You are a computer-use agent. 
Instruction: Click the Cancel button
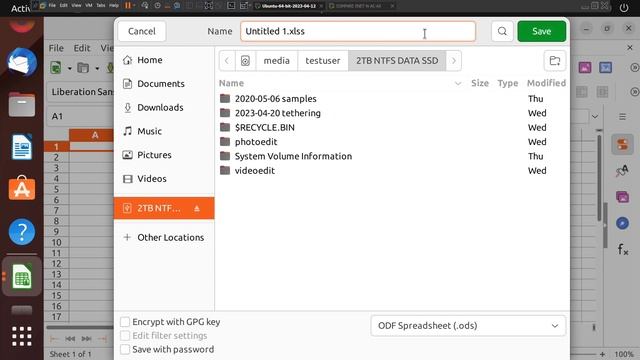tap(142, 31)
